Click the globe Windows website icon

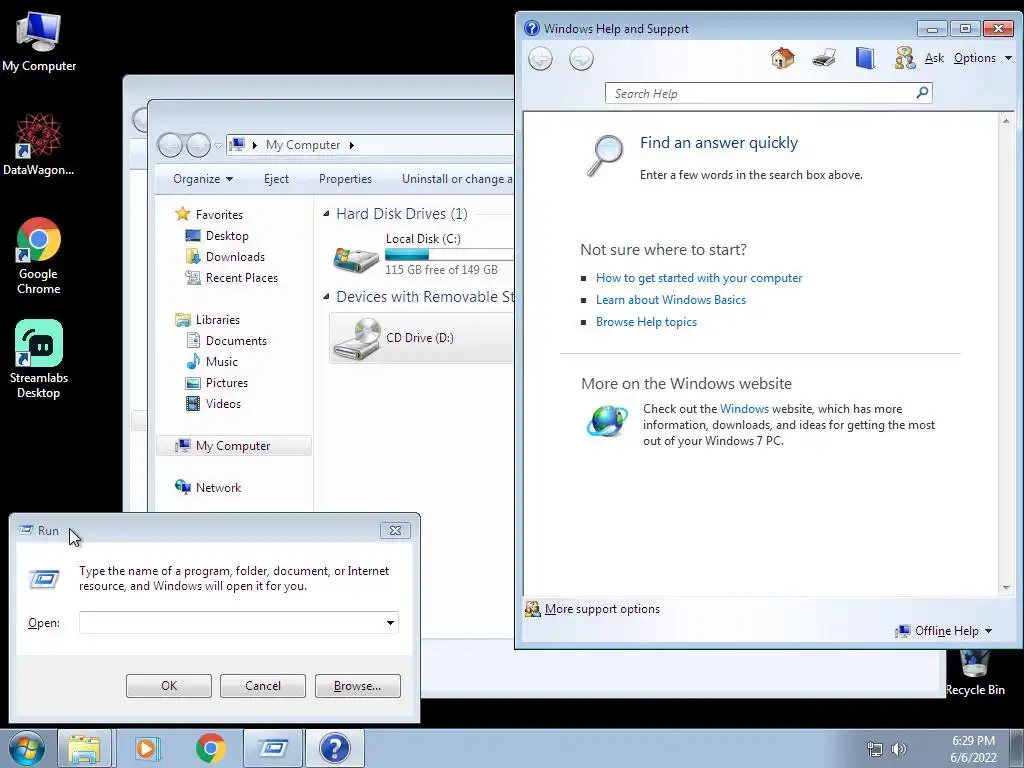[x=607, y=421]
